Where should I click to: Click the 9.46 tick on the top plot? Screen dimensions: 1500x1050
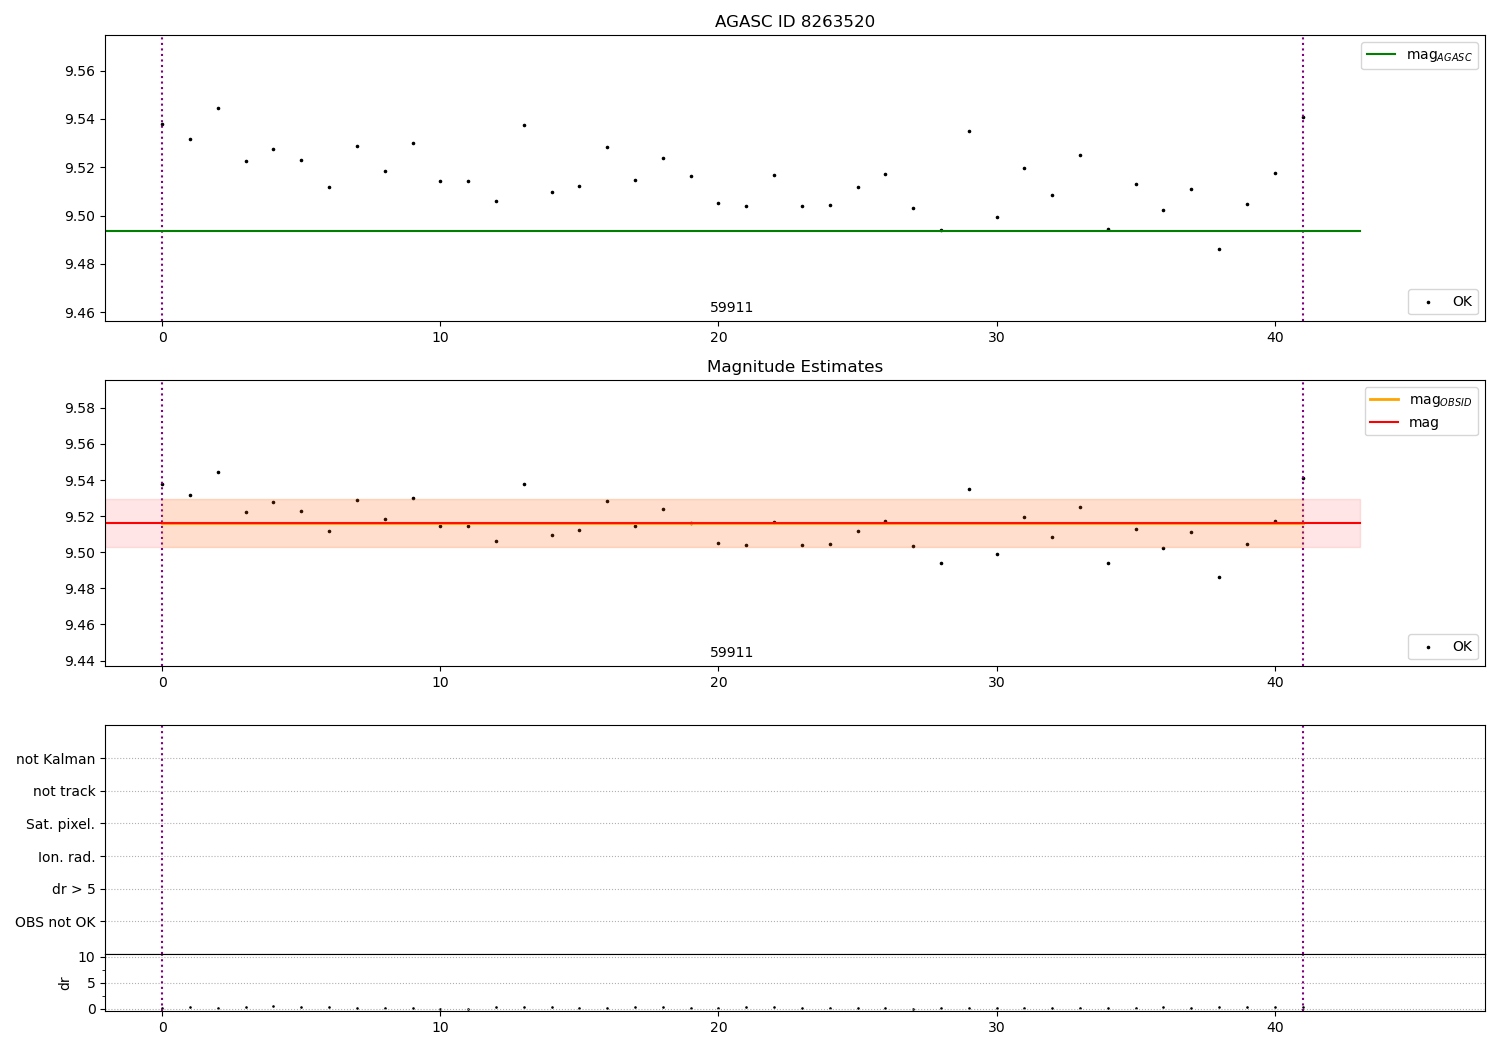pyautogui.click(x=80, y=313)
